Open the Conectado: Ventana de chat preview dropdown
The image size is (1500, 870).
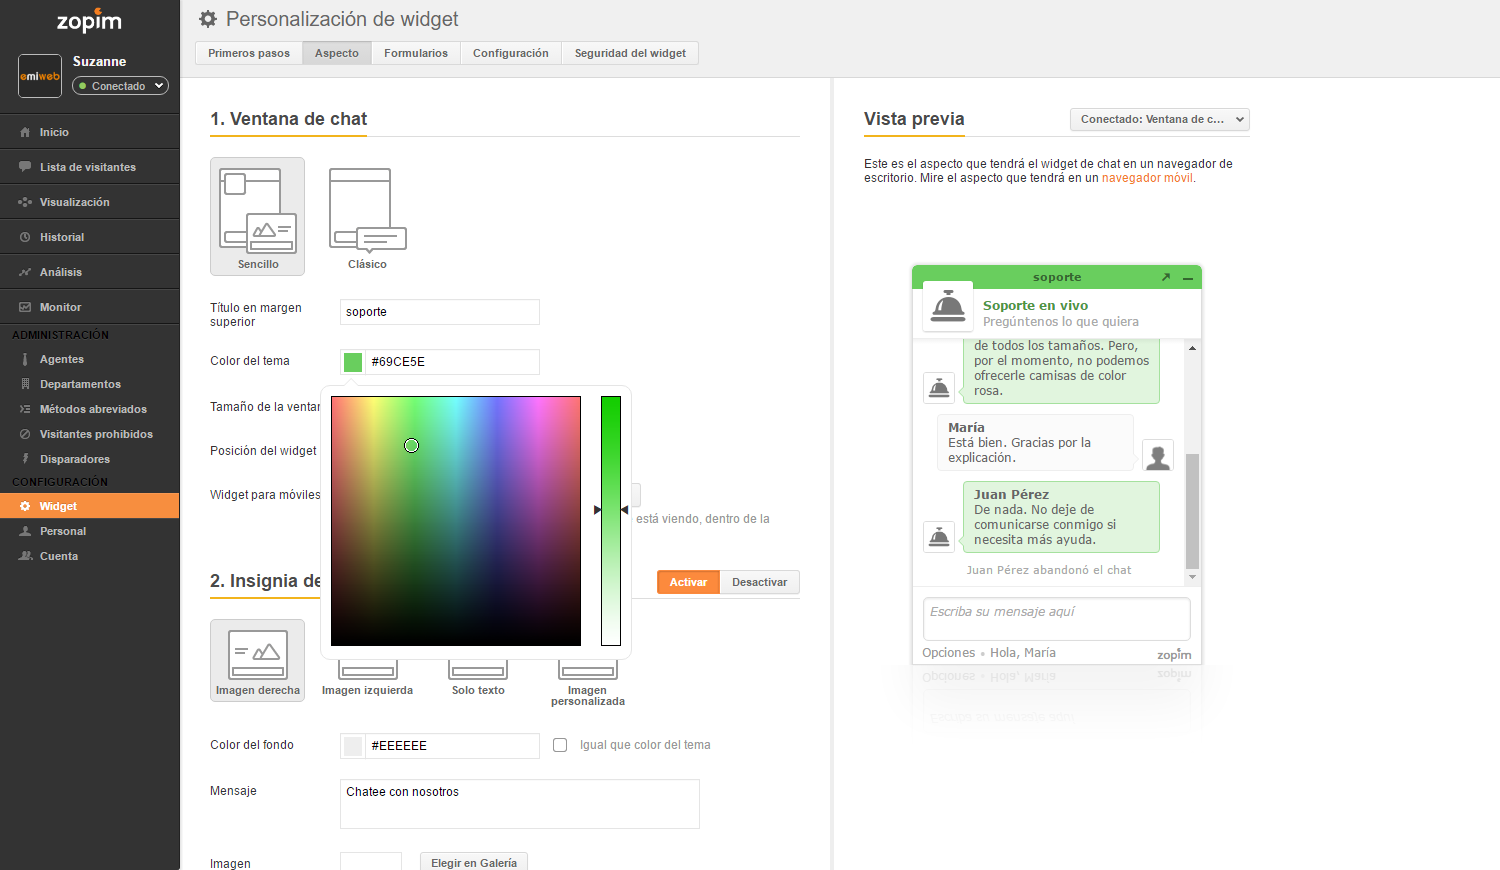(x=1160, y=119)
